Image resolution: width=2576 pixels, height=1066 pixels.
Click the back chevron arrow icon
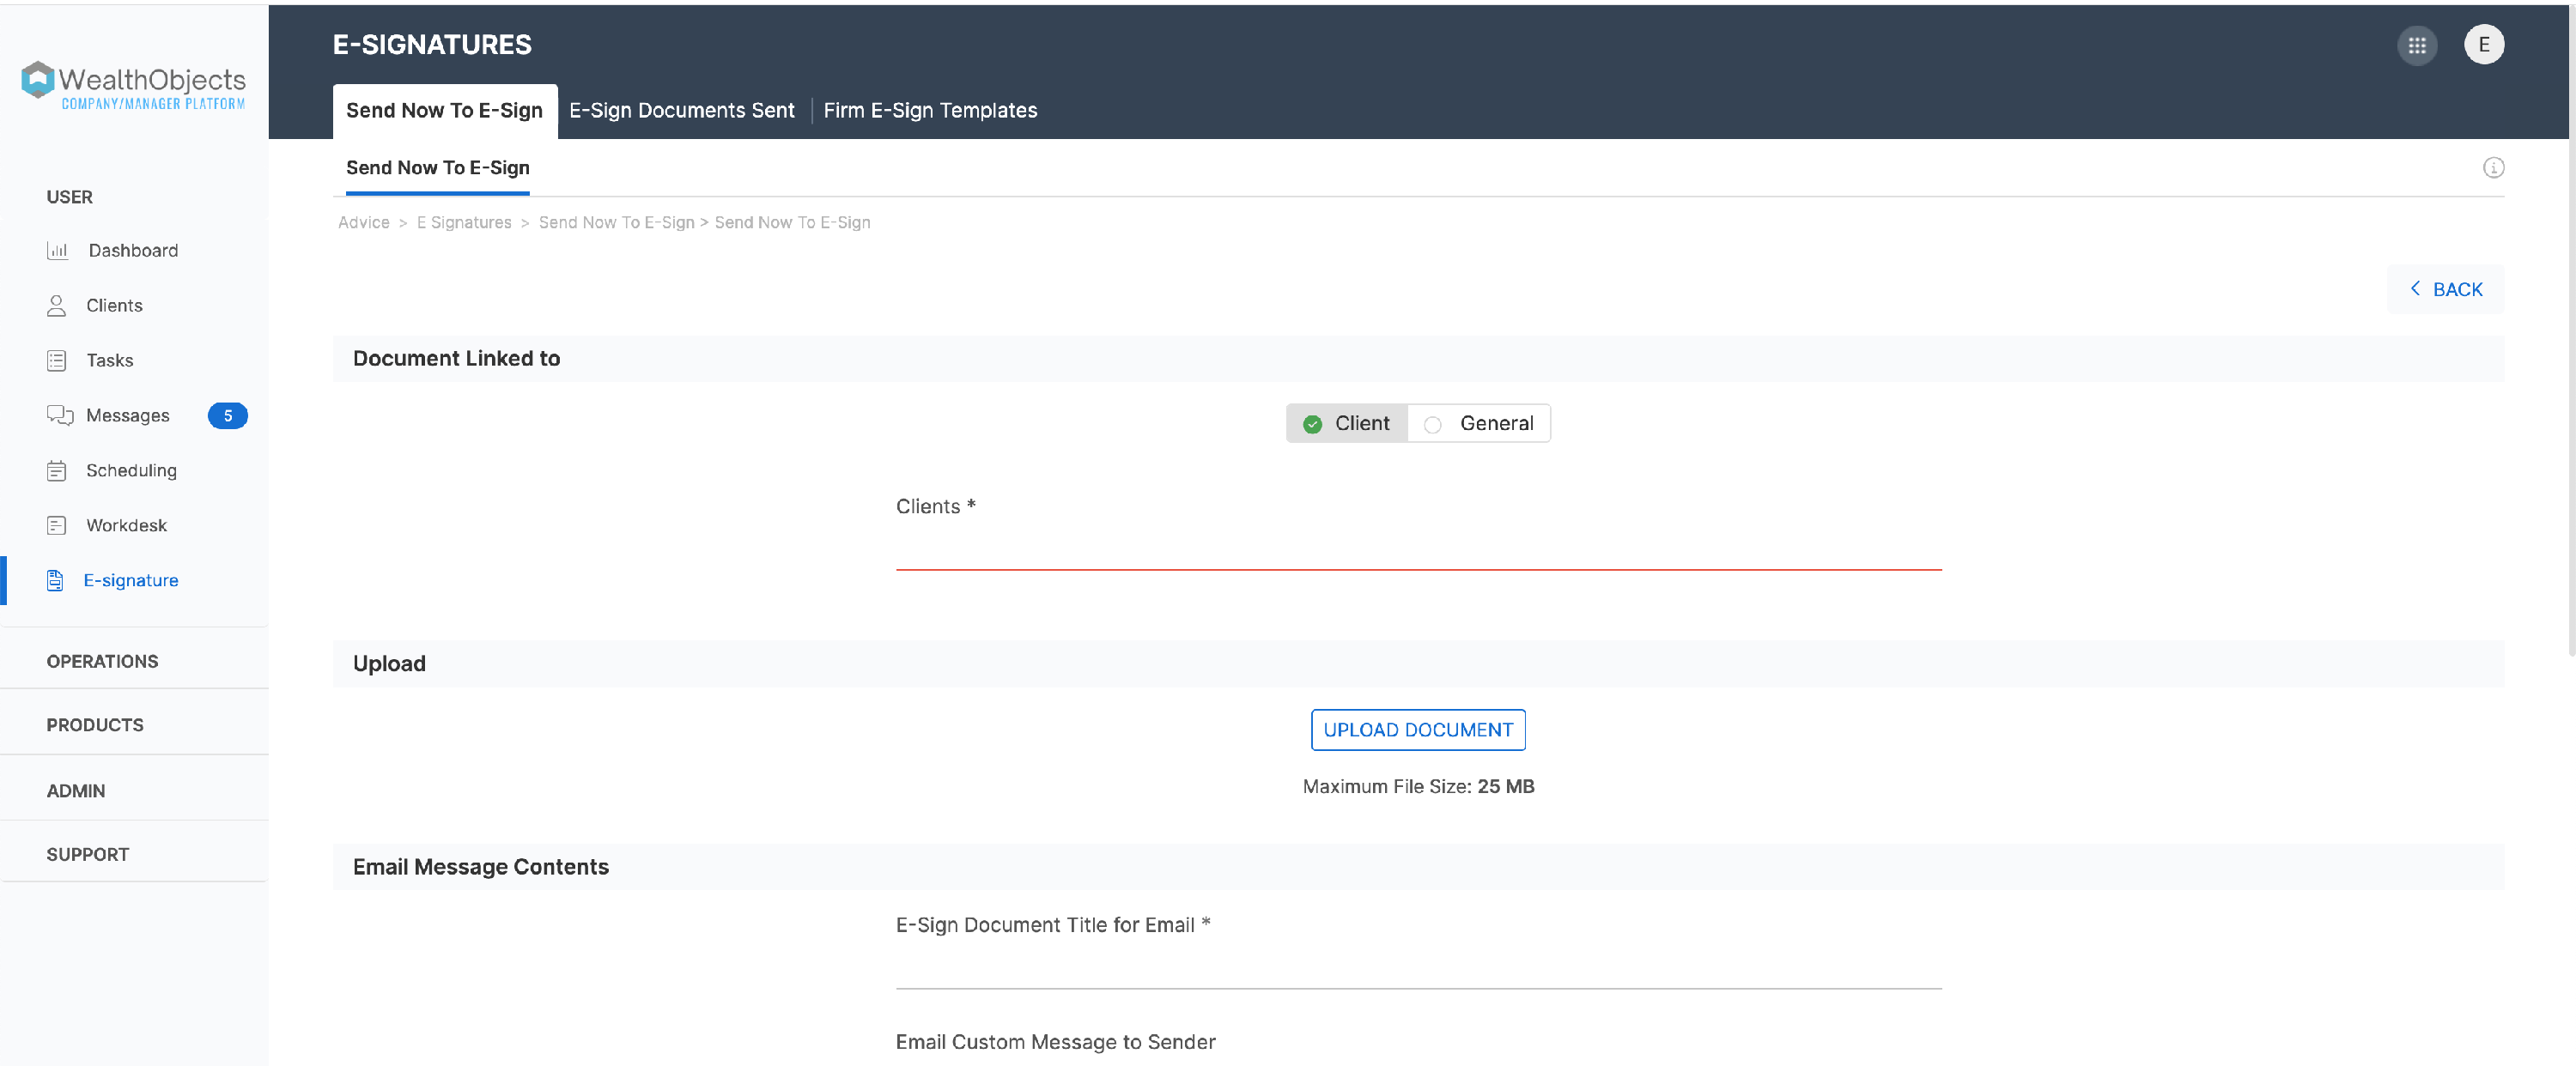tap(2414, 289)
